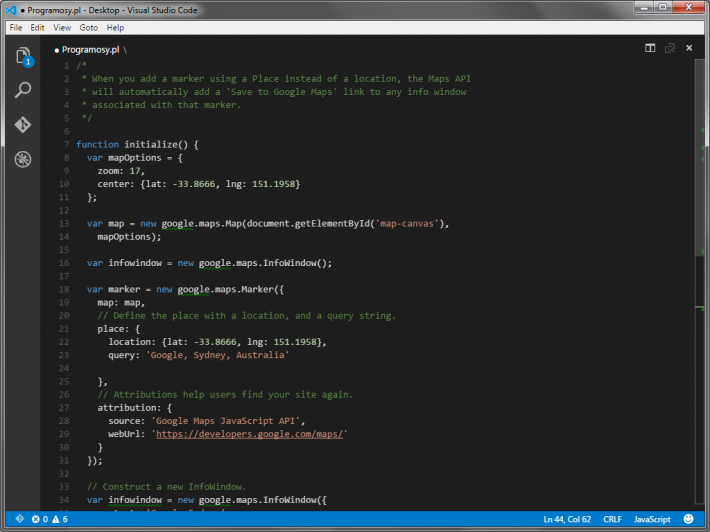Follow the developers.google.com/maps link

[x=249, y=434]
